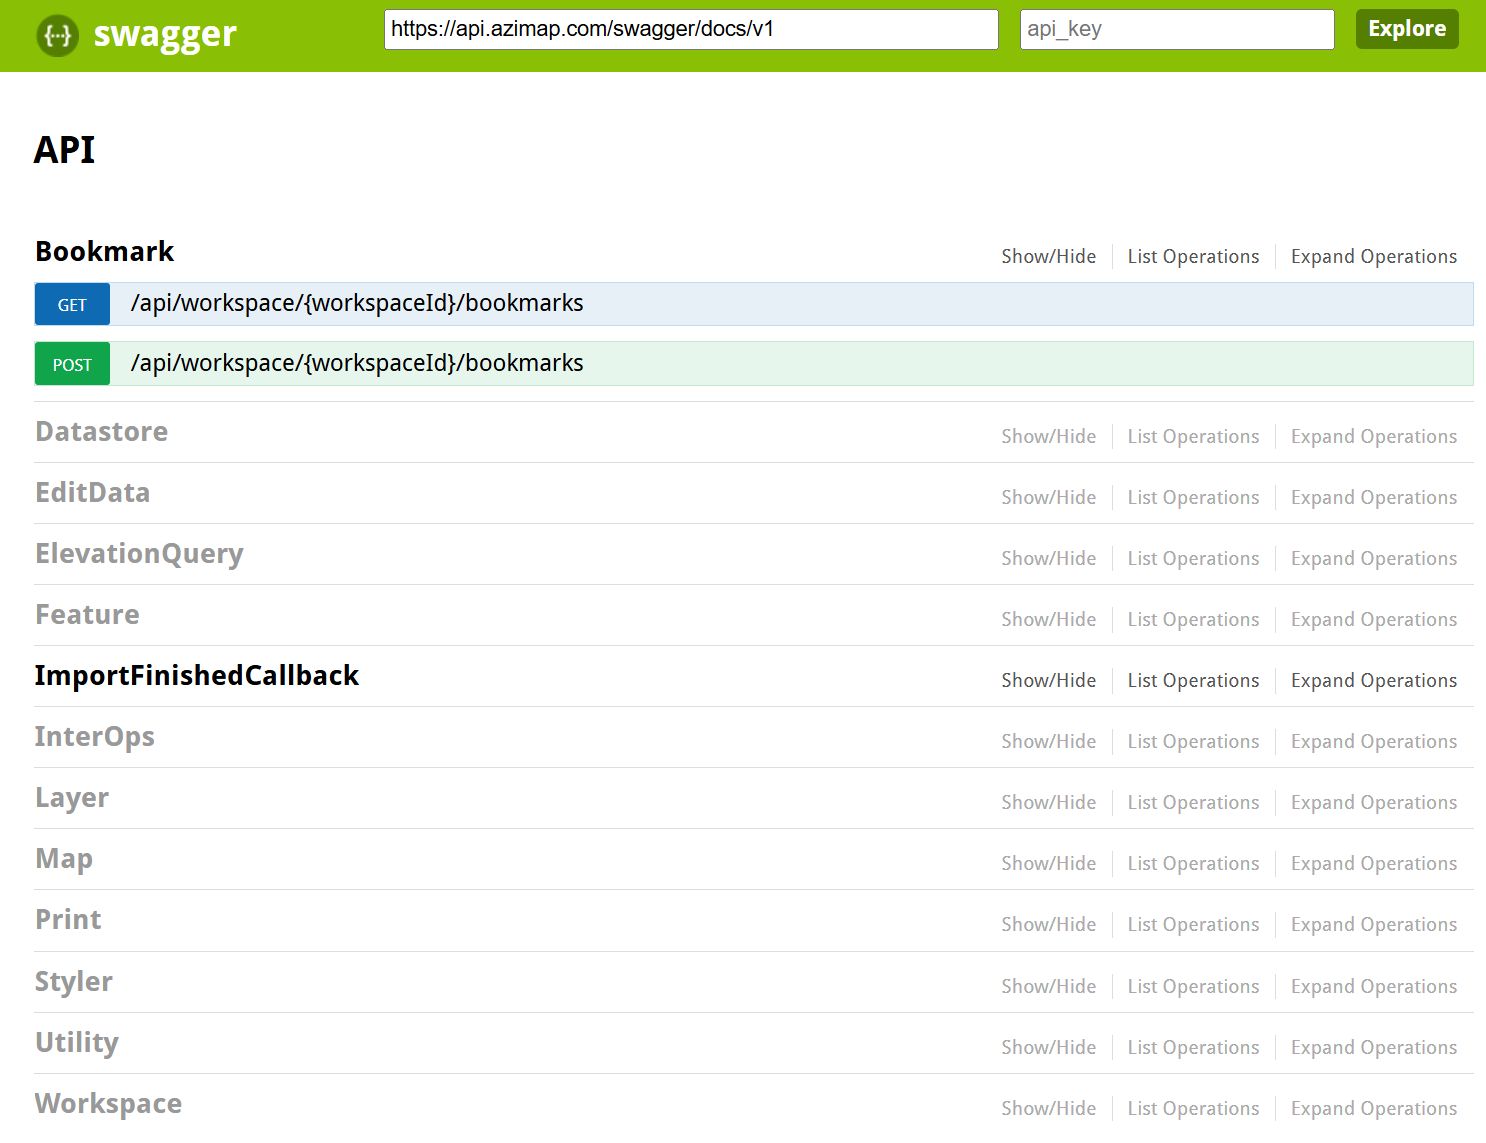Toggle Show/Hide for the Workspace section
The image size is (1486, 1143).
click(1048, 1109)
